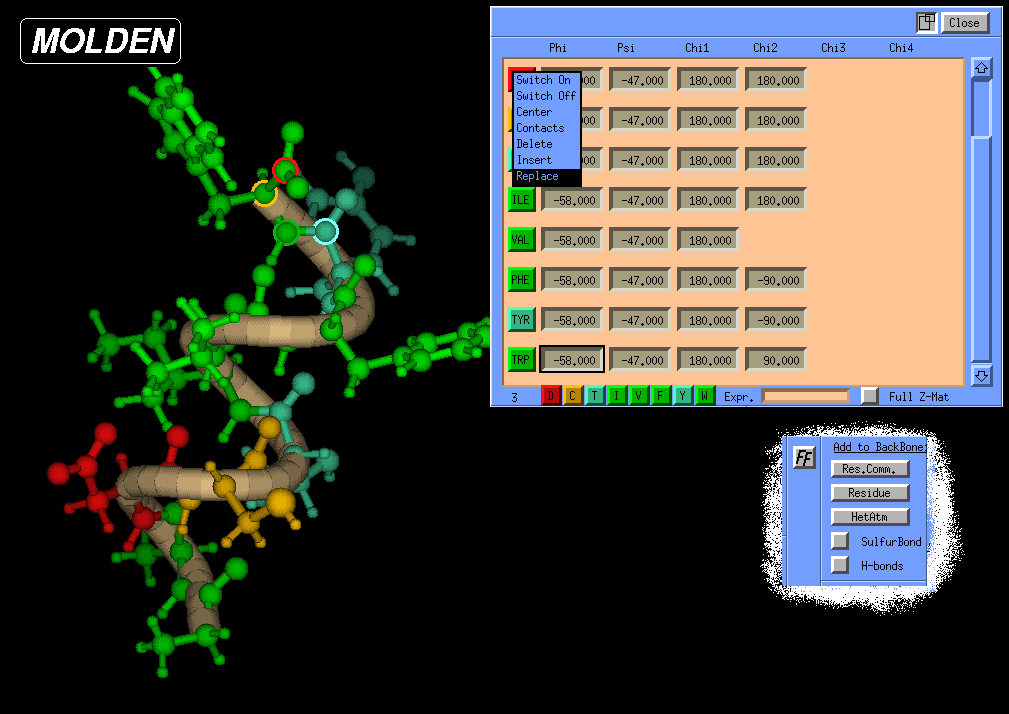Click the scroll up arrow in residue list
The height and width of the screenshot is (714, 1009).
(981, 68)
